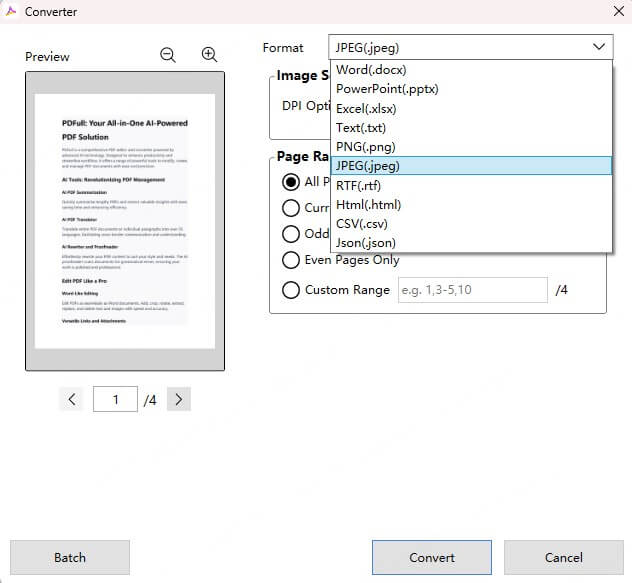This screenshot has height=583, width=632.
Task: Zoom out the preview with minus magnifier
Action: pyautogui.click(x=168, y=55)
